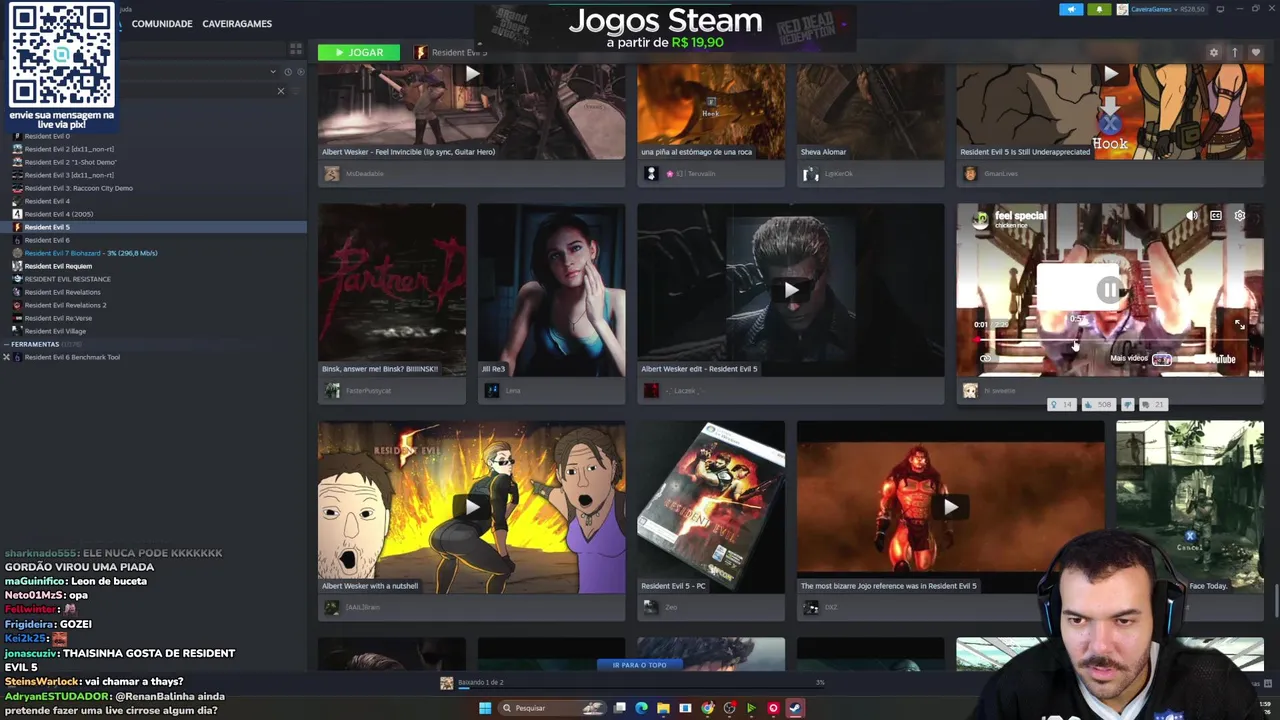Select Resident Evil 0 in library

pos(47,136)
